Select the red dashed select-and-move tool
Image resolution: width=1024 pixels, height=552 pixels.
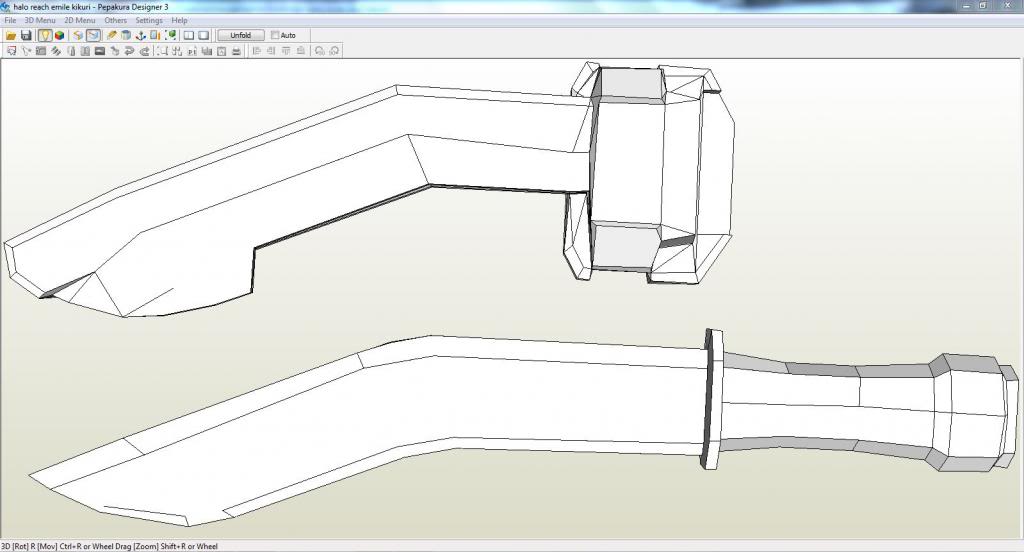point(11,51)
